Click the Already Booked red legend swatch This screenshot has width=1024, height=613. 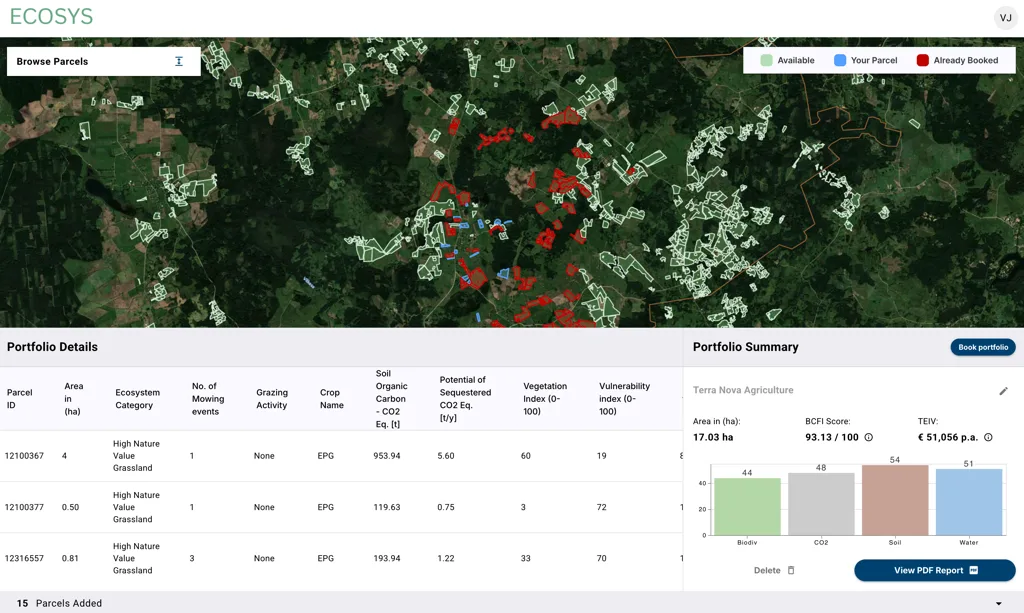click(x=923, y=60)
